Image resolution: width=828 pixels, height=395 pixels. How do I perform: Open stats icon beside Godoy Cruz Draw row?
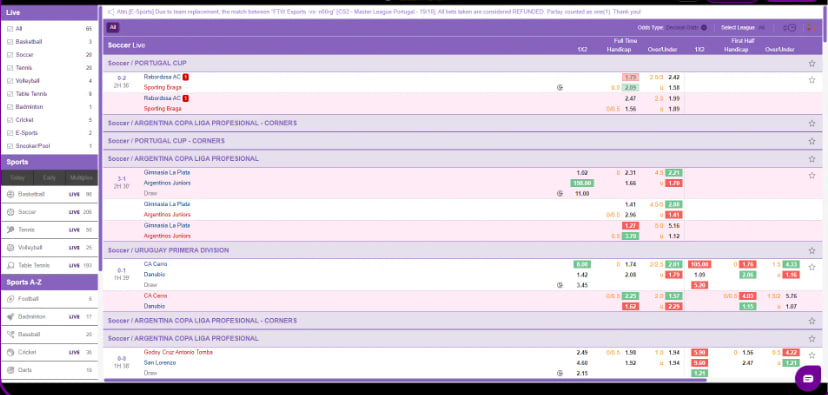[x=559, y=373]
